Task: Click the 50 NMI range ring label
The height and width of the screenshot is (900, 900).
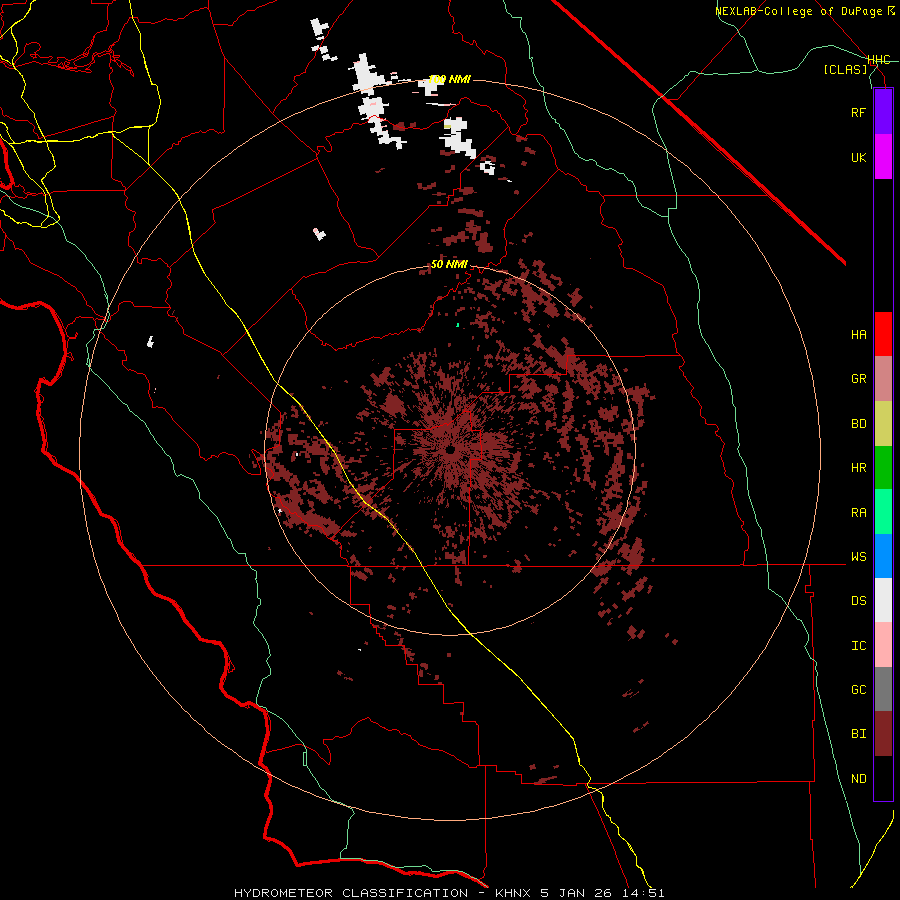Action: 449,264
